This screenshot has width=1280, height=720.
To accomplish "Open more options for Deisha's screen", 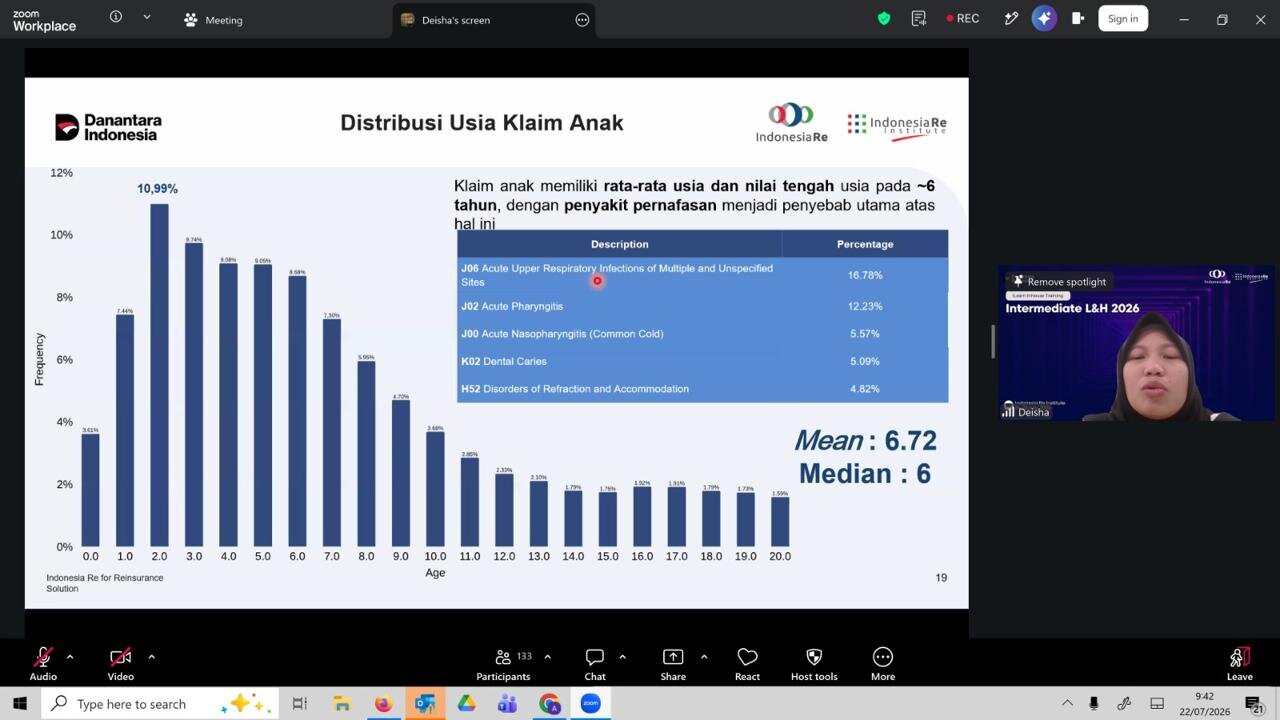I will (582, 20).
